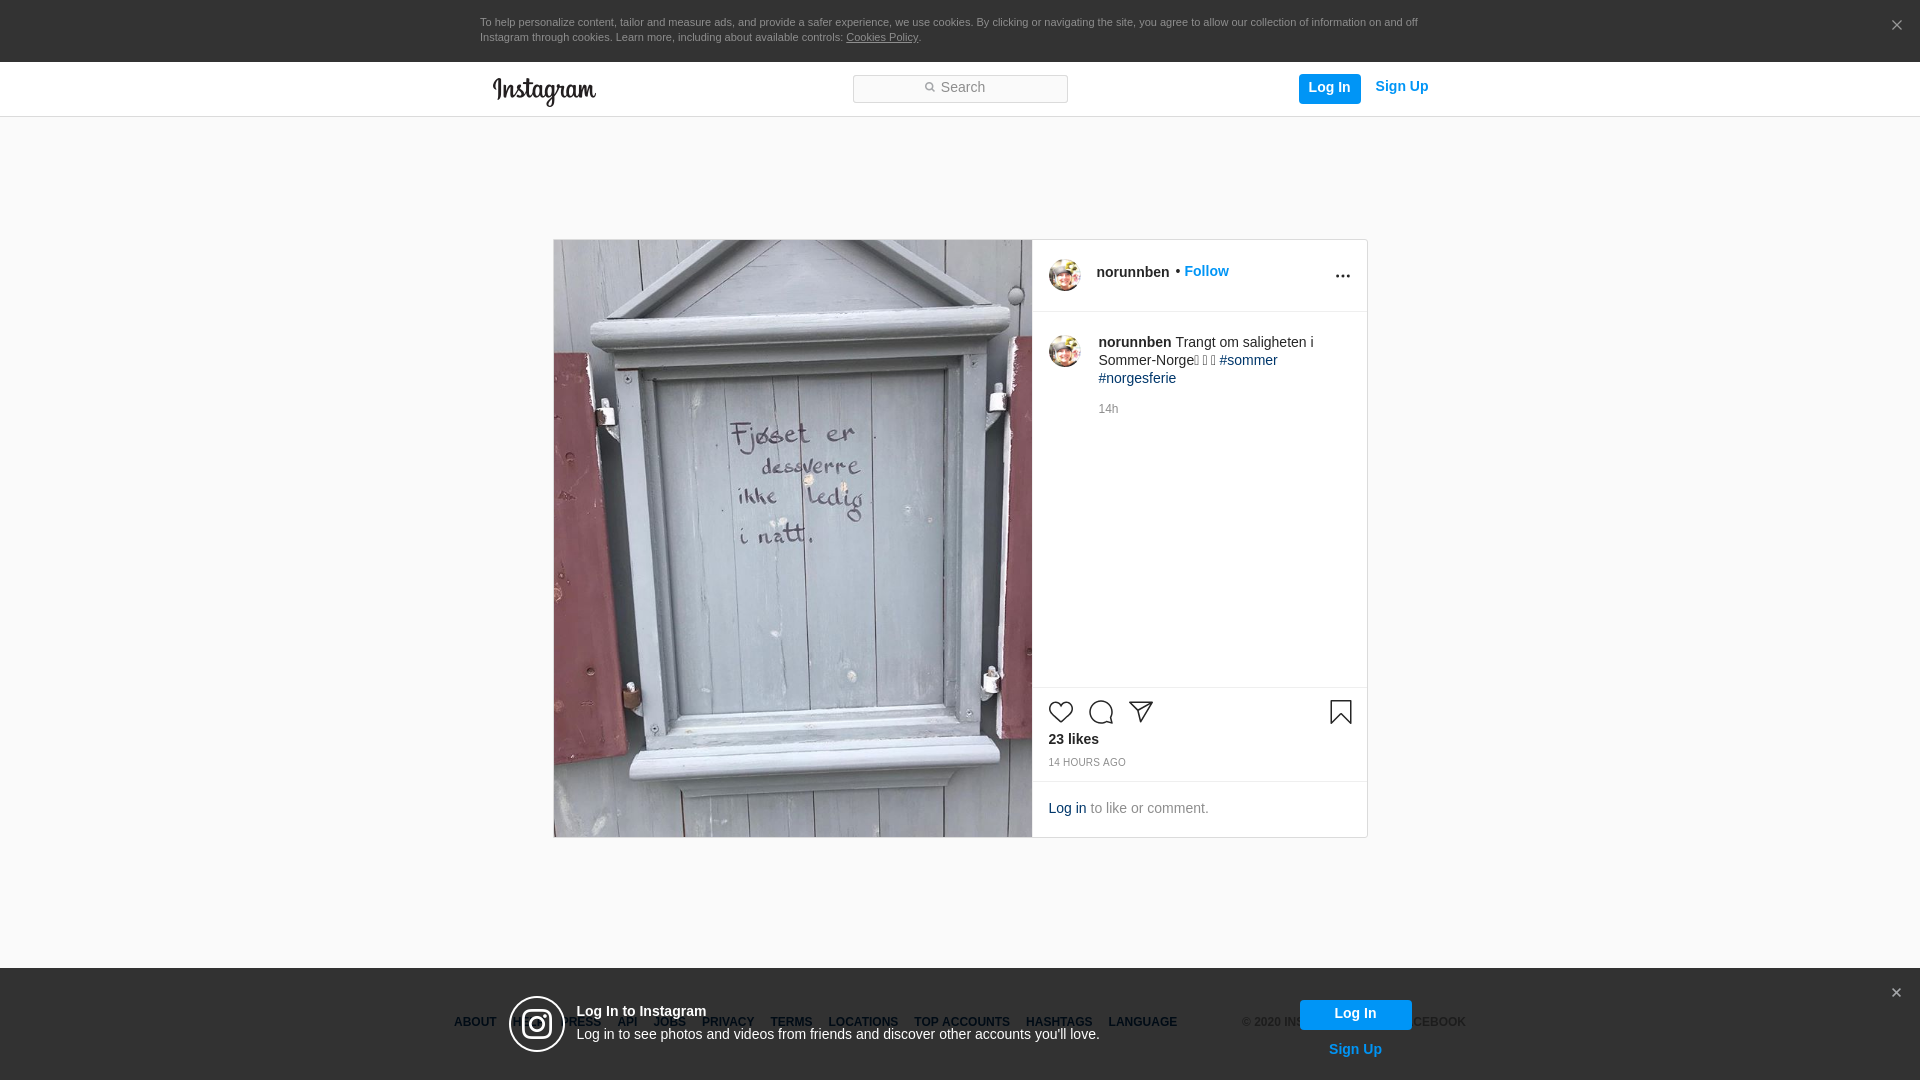Dismiss the cookie notice banner
The image size is (1920, 1080).
[1896, 26]
